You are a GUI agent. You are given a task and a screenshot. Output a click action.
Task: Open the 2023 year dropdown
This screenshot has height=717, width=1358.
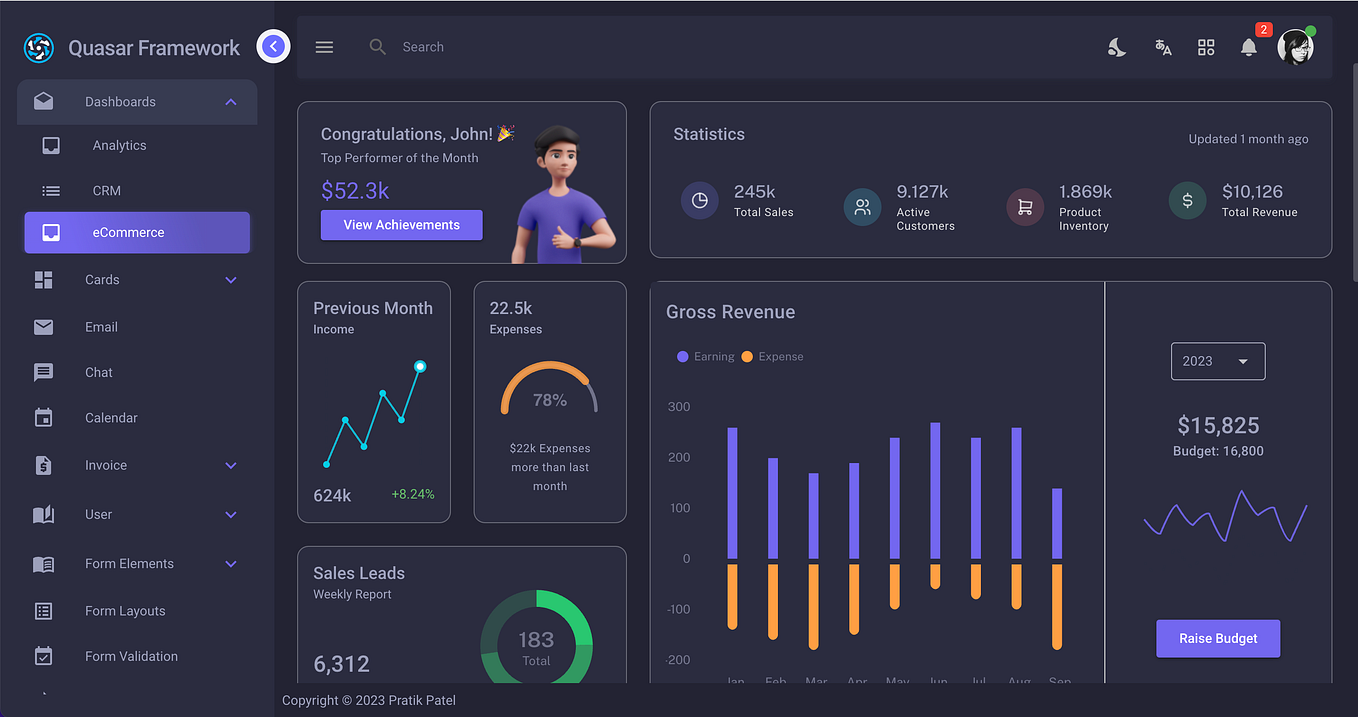pyautogui.click(x=1218, y=361)
